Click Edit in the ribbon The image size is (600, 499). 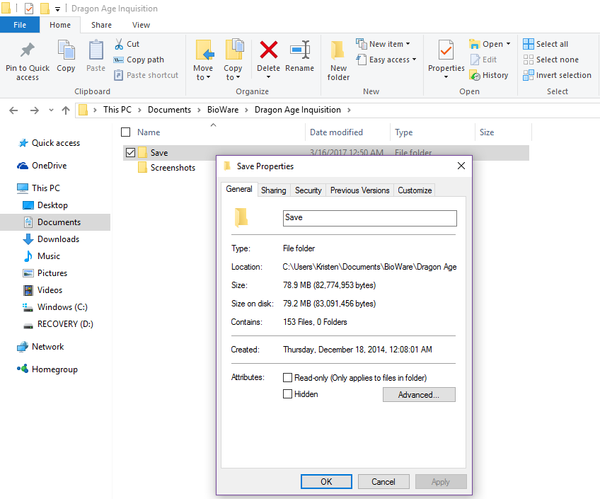(483, 60)
